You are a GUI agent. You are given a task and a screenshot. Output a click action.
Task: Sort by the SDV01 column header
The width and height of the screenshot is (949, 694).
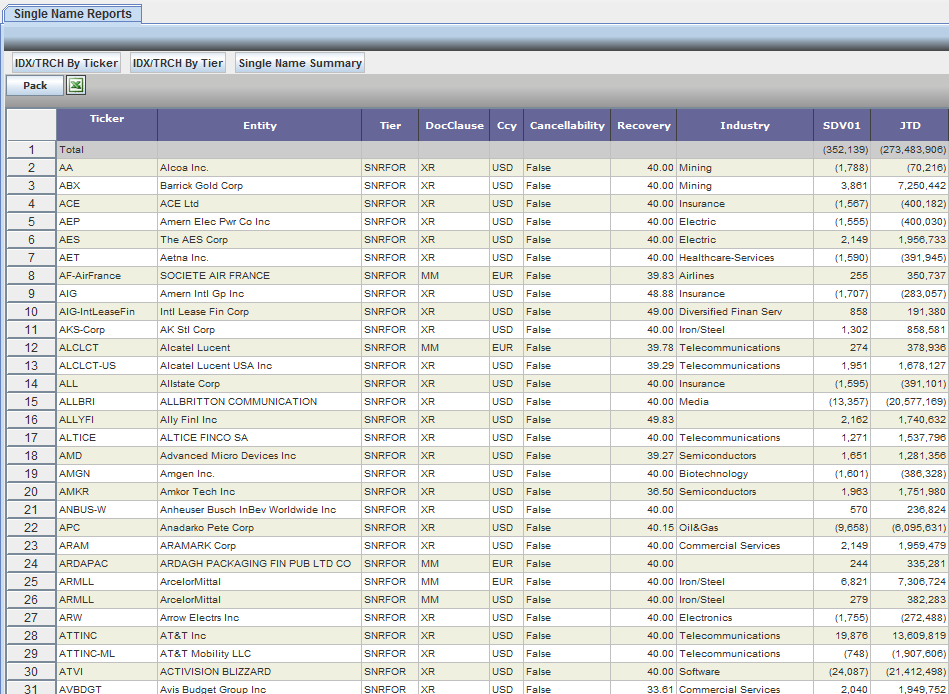point(842,125)
